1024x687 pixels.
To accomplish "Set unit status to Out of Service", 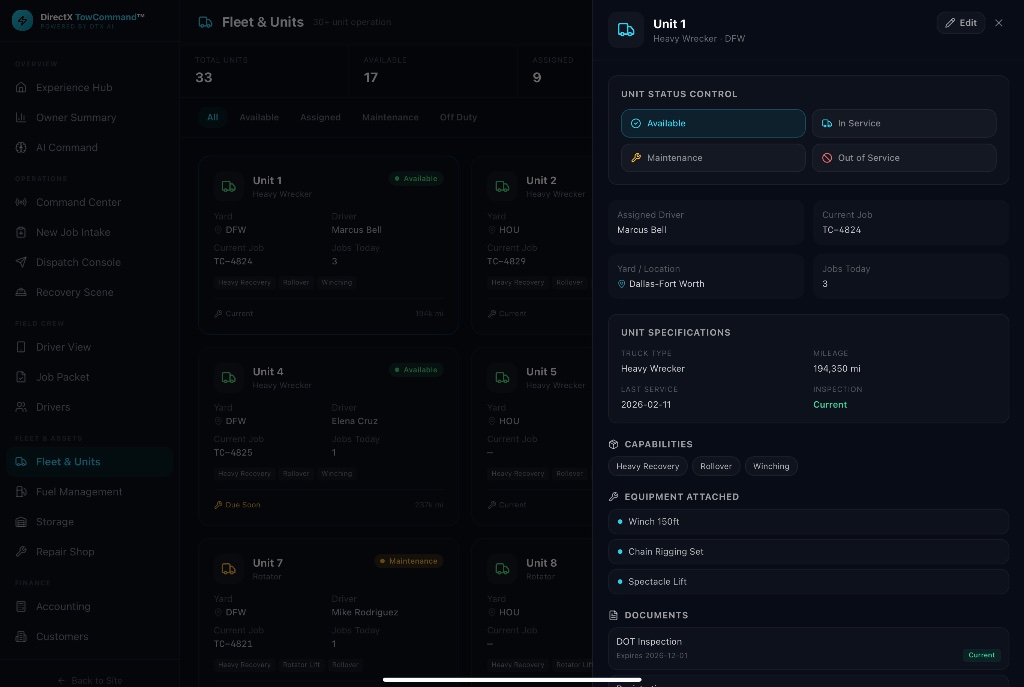I will (x=904, y=158).
